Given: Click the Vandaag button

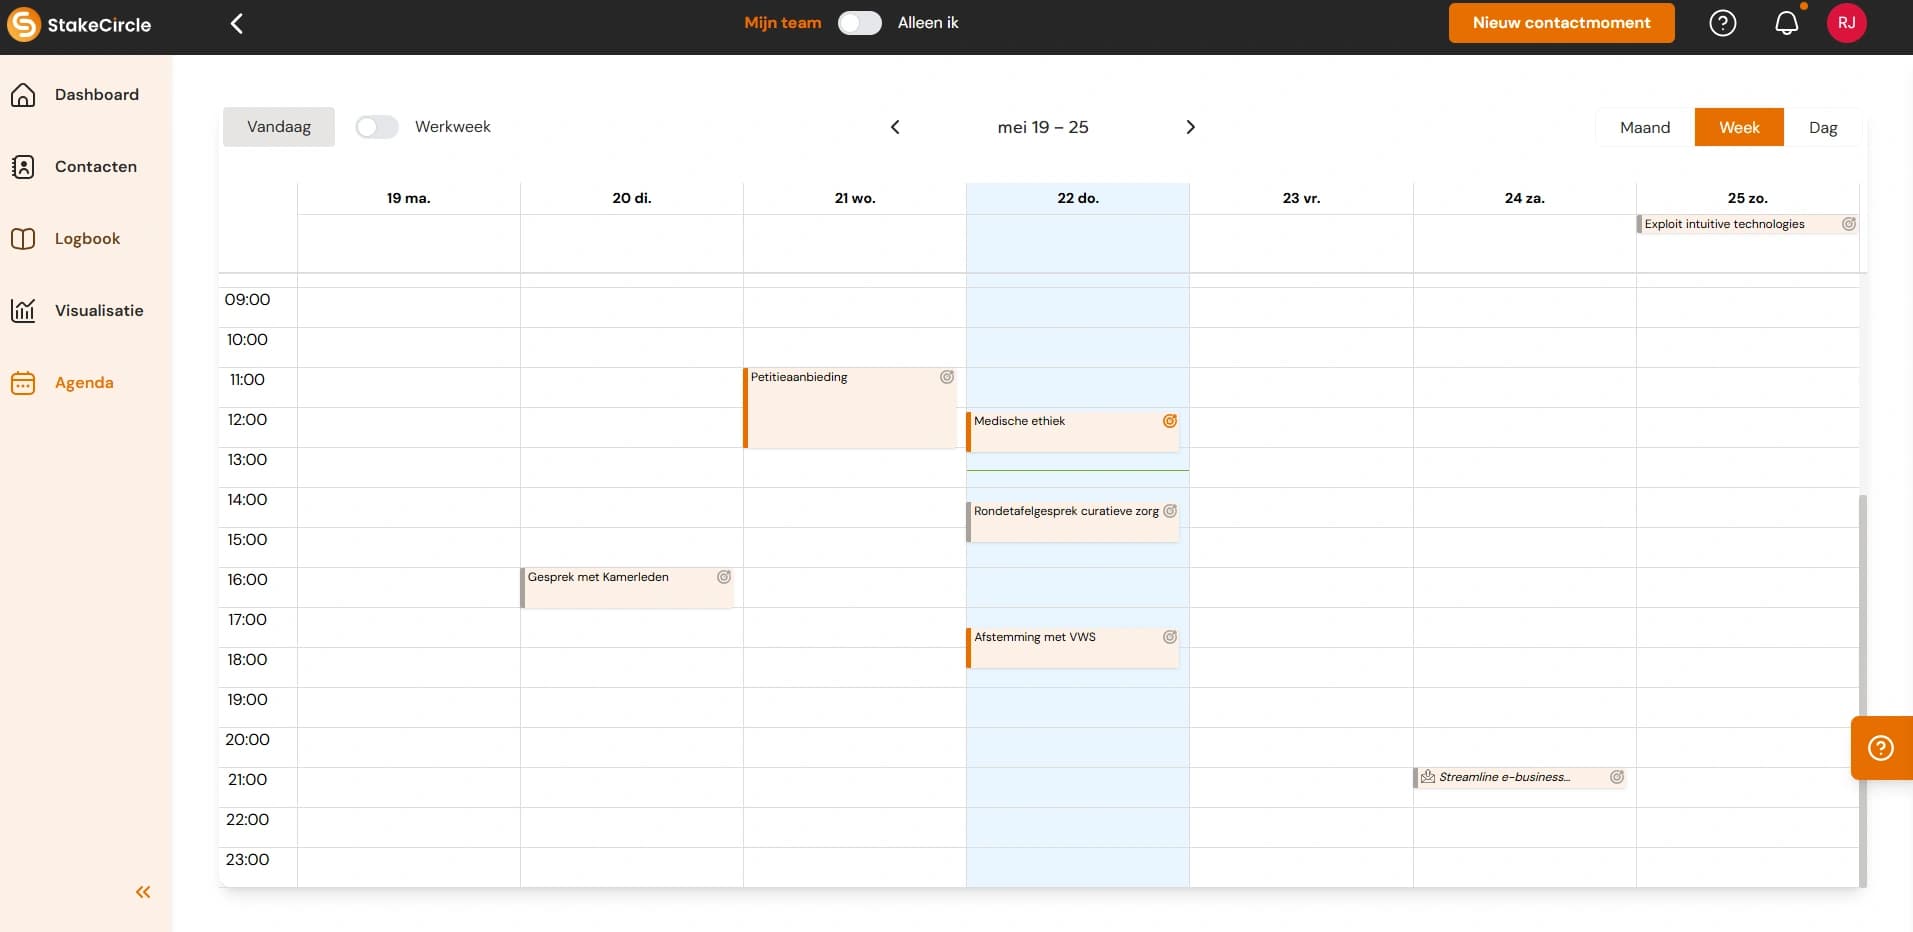Looking at the screenshot, I should click(x=279, y=126).
